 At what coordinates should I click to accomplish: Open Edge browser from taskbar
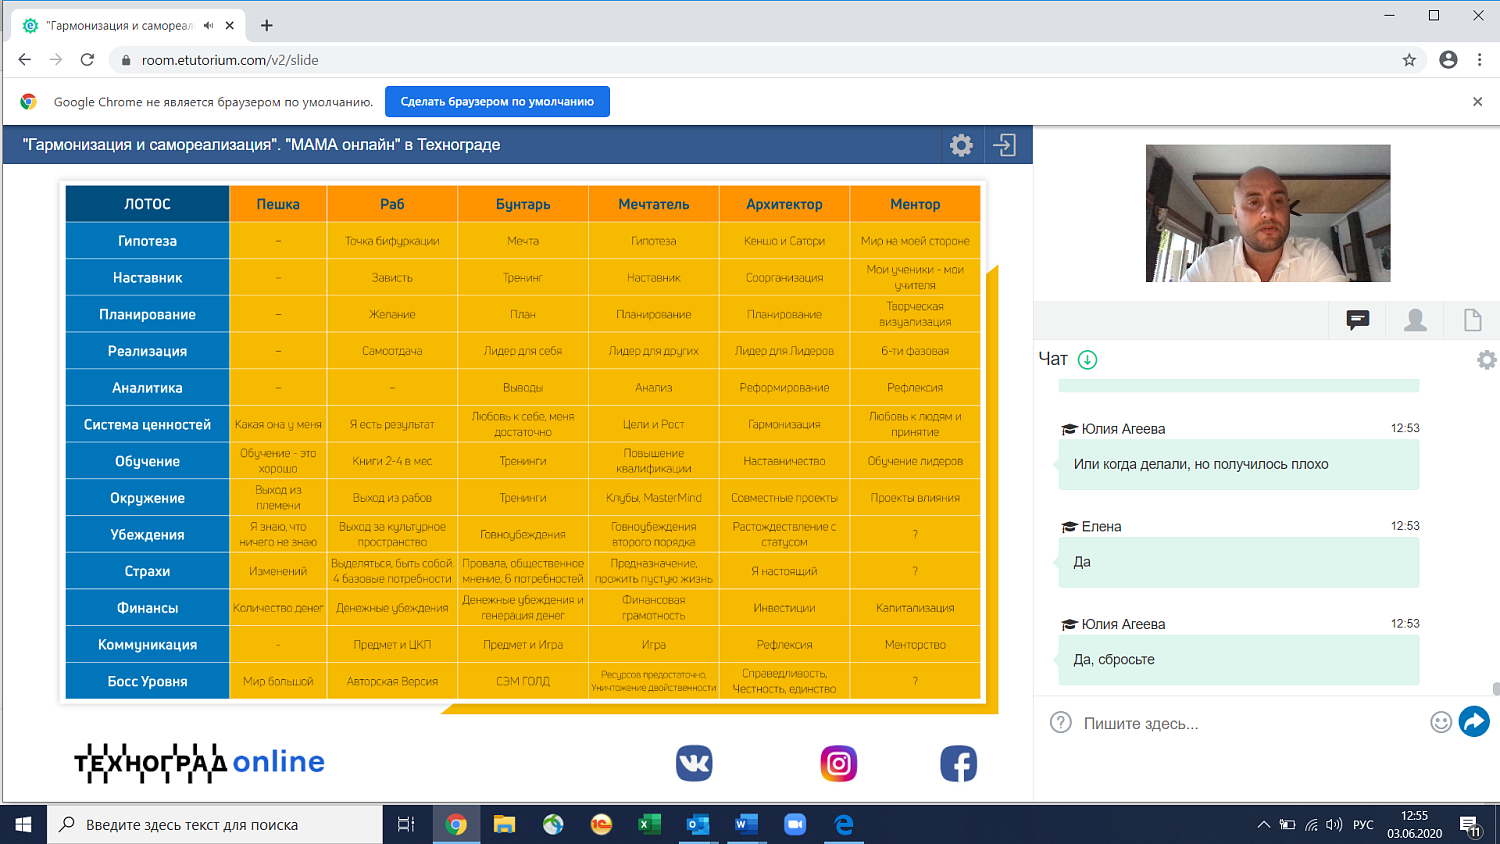pyautogui.click(x=844, y=825)
